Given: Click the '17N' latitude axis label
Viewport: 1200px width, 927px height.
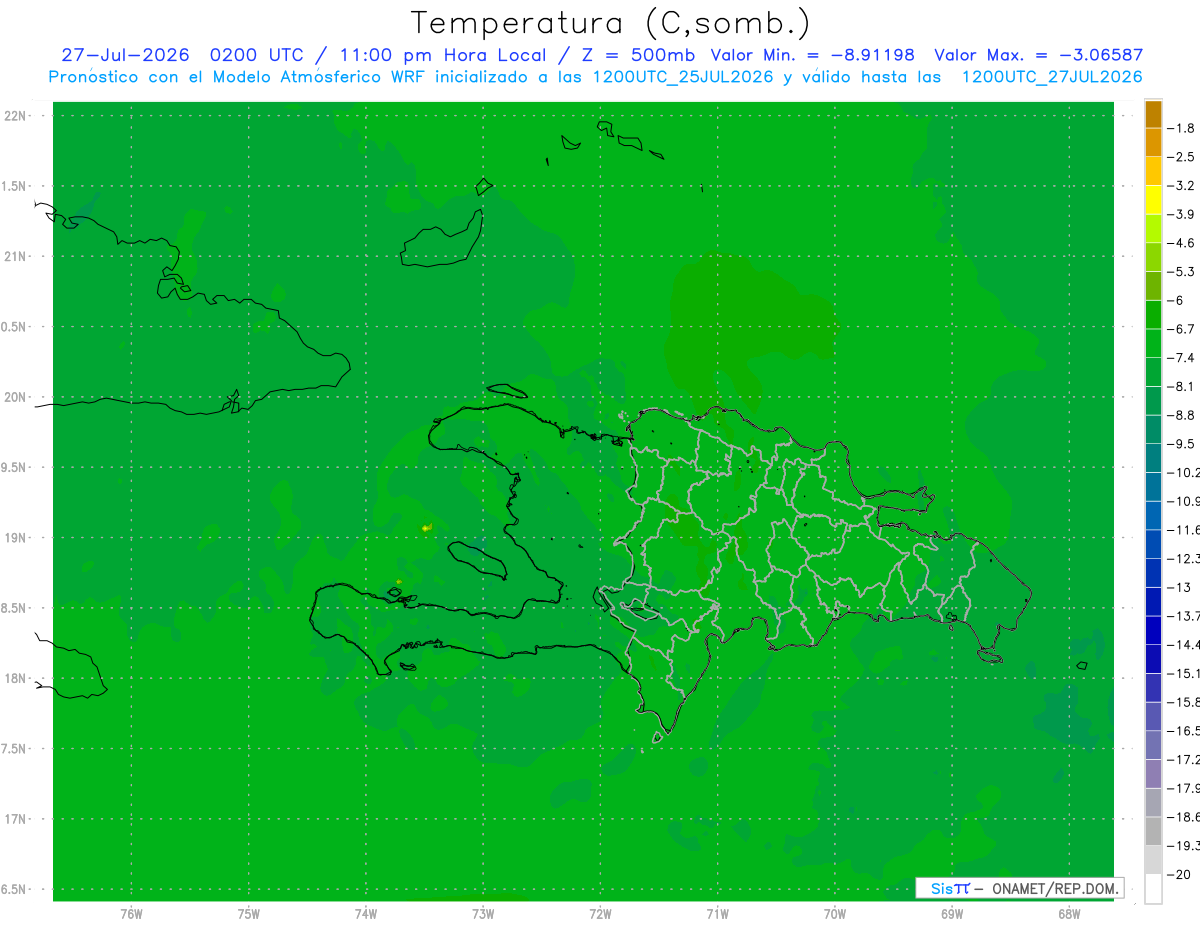Looking at the screenshot, I should coord(16,819).
